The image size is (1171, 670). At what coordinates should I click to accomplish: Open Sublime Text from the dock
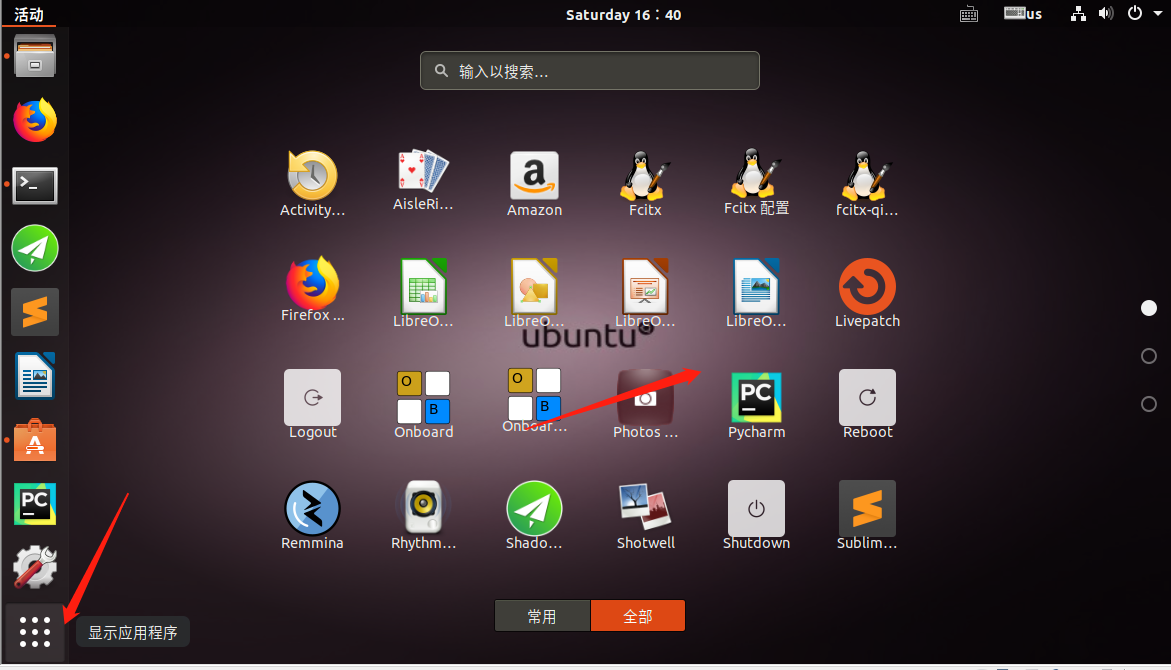tap(34, 311)
